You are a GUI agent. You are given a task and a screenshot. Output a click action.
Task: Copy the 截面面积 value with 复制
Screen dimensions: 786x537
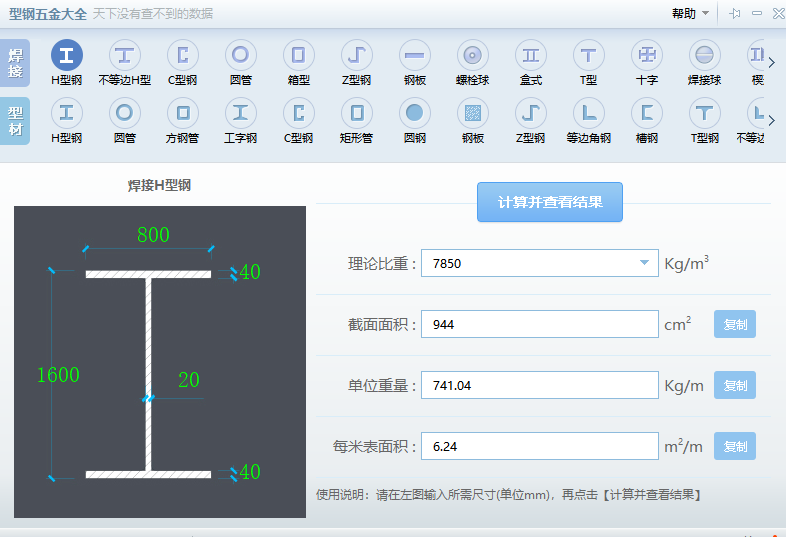tap(735, 324)
